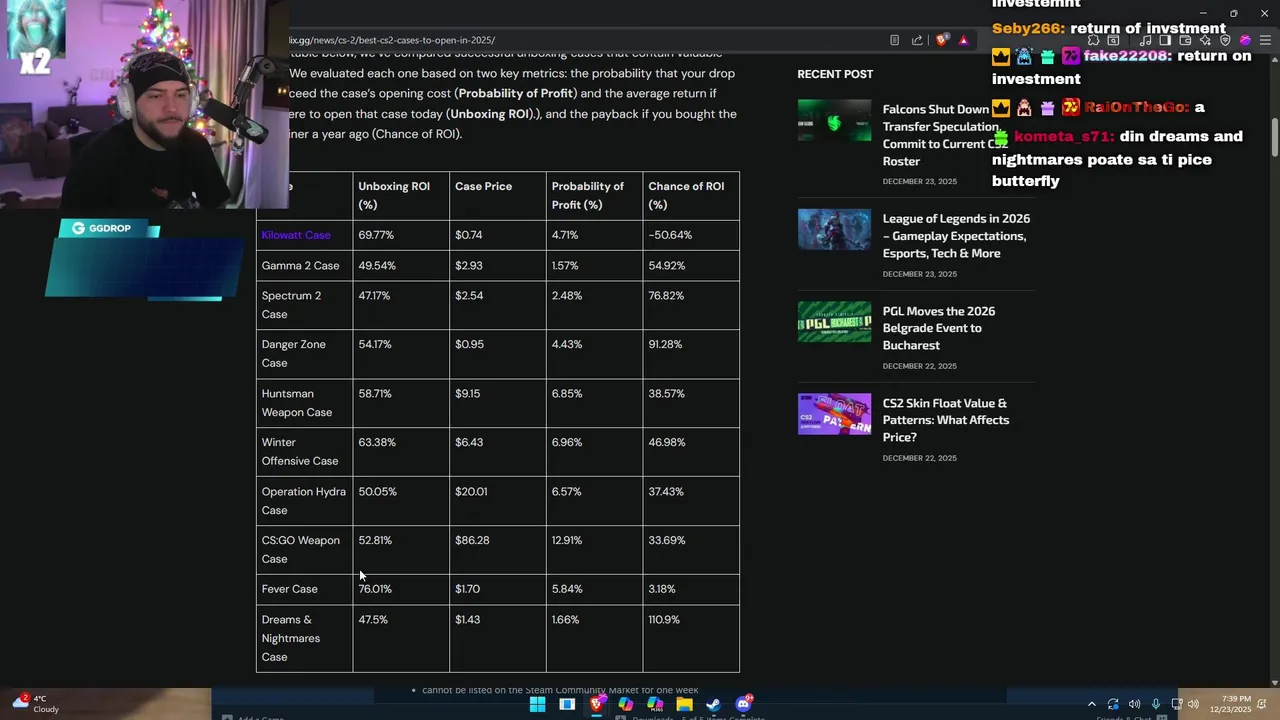Click the Brave browser taskbar icon
Image resolution: width=1280 pixels, height=720 pixels.
(x=597, y=704)
